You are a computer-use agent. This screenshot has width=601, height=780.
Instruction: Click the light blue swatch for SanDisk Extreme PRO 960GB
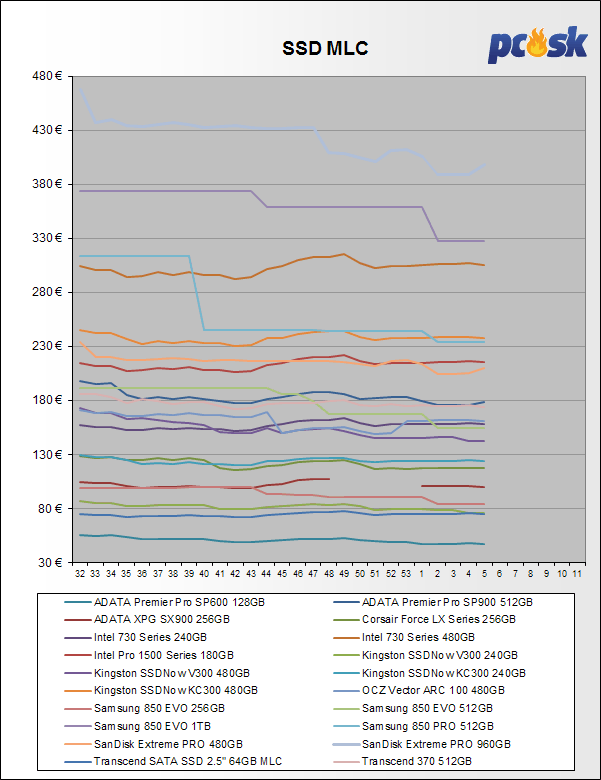point(346,744)
